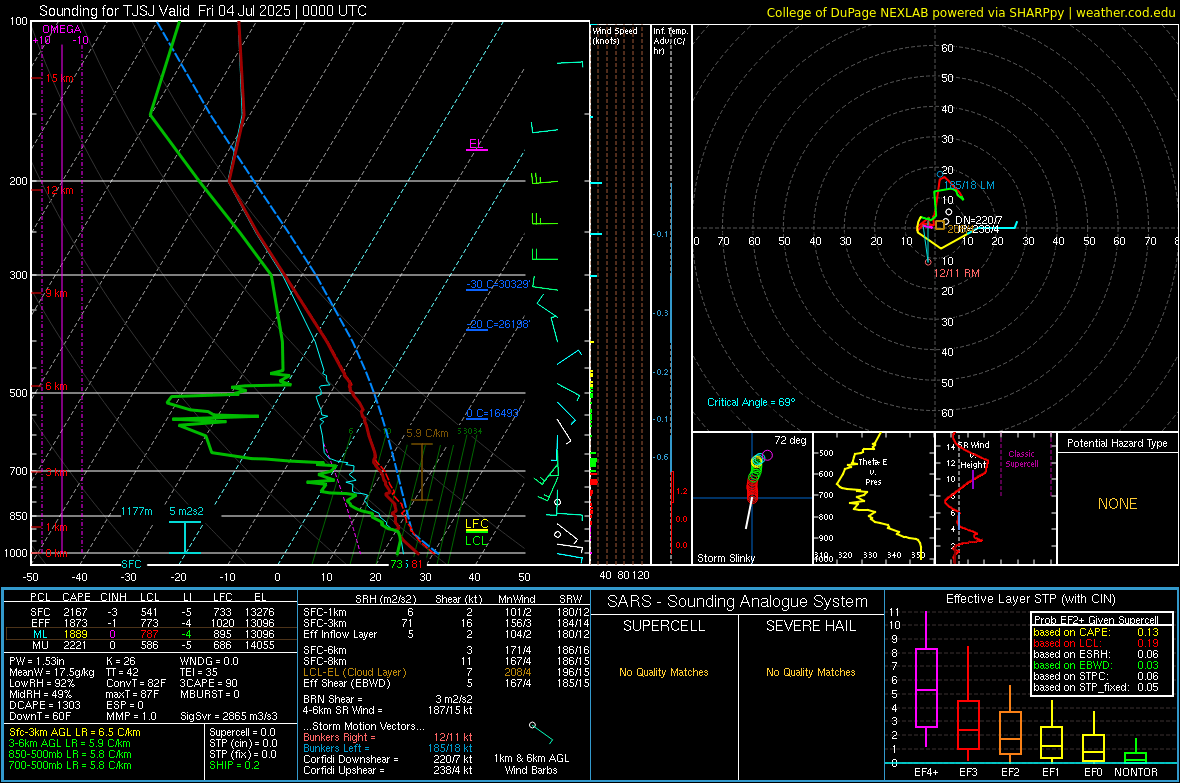Click the '72 deg' slinky tilt value
The image size is (1180, 783).
pos(790,440)
